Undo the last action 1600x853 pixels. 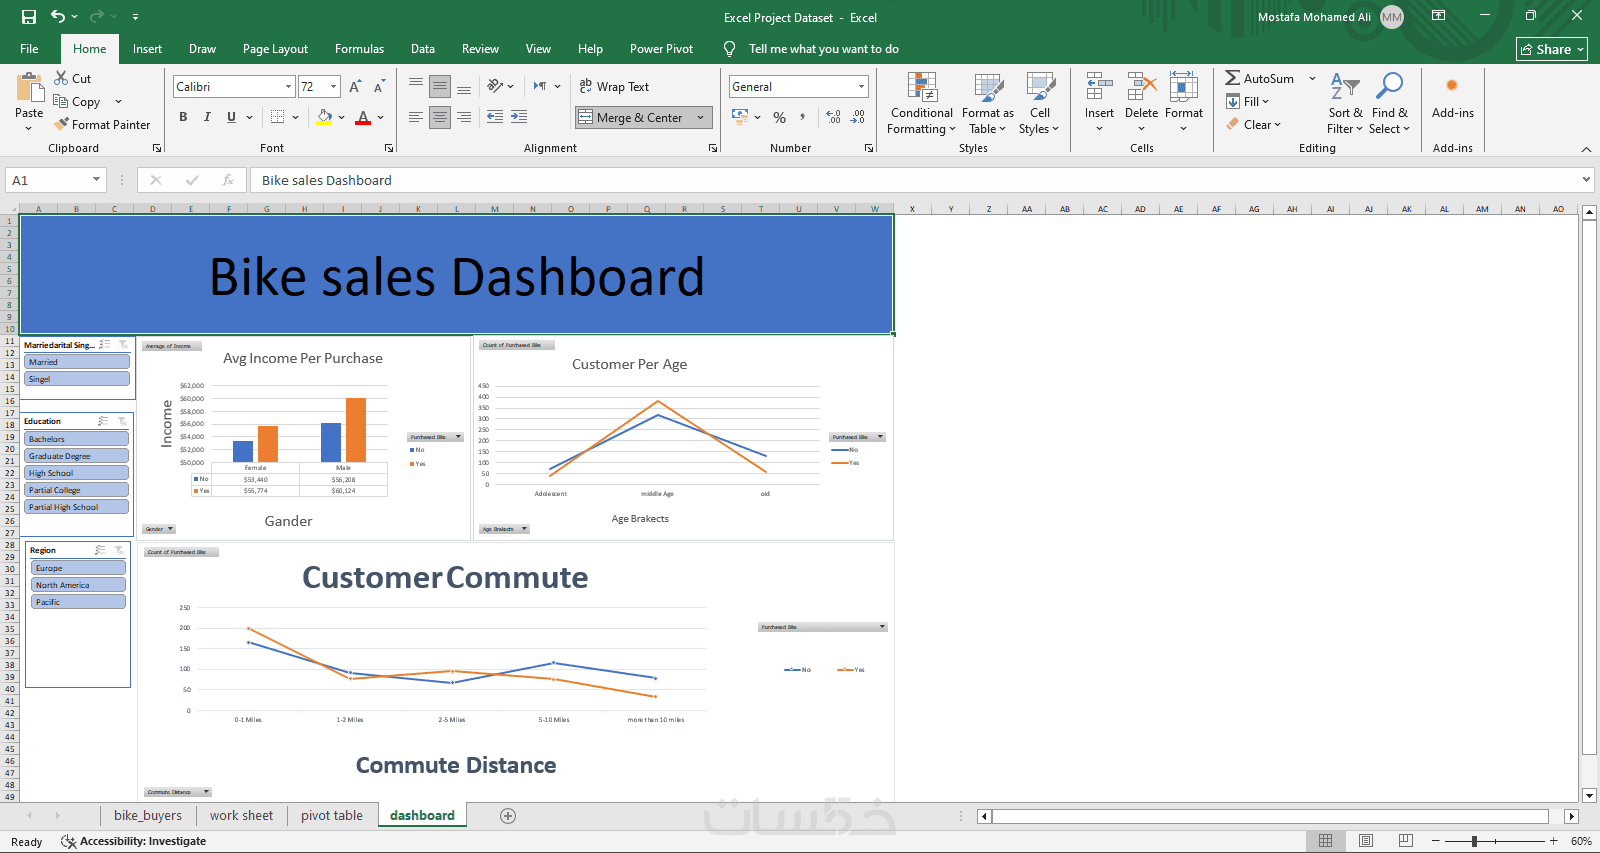pyautogui.click(x=58, y=17)
